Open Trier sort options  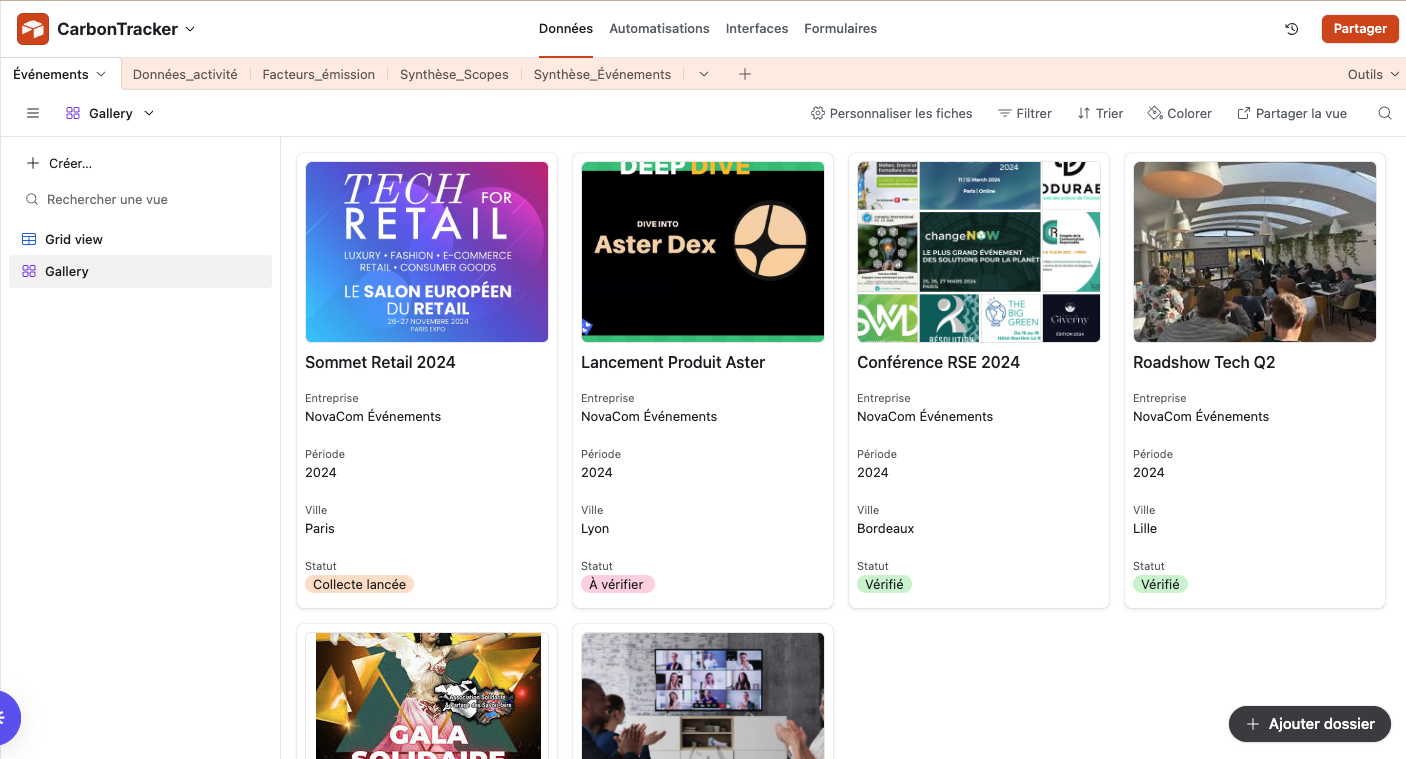1100,113
